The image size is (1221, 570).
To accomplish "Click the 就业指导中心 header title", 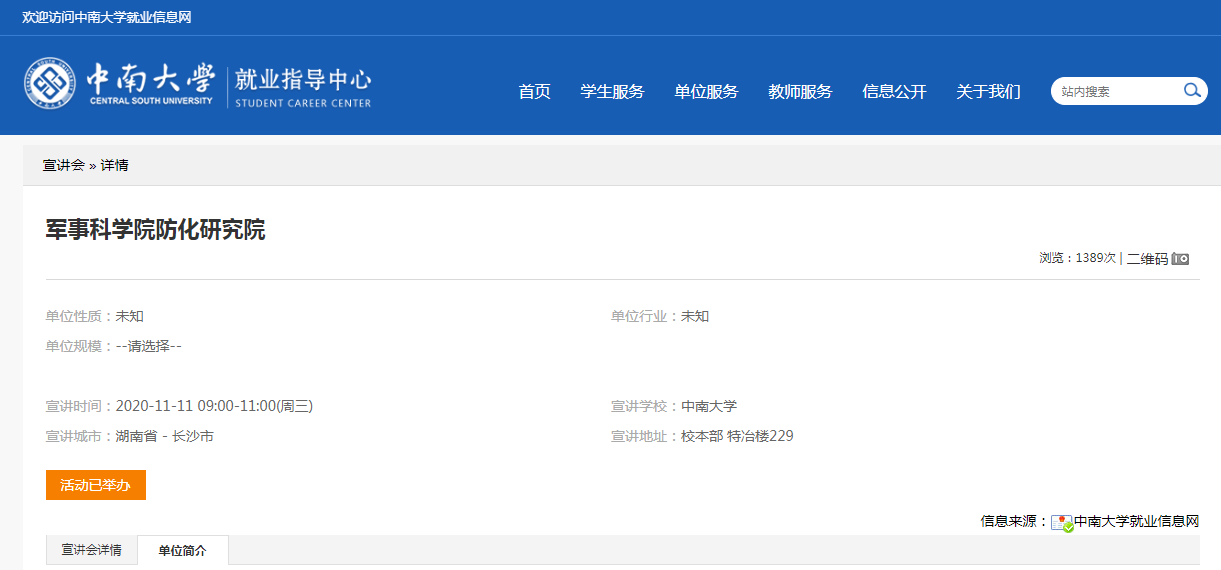I will [303, 80].
